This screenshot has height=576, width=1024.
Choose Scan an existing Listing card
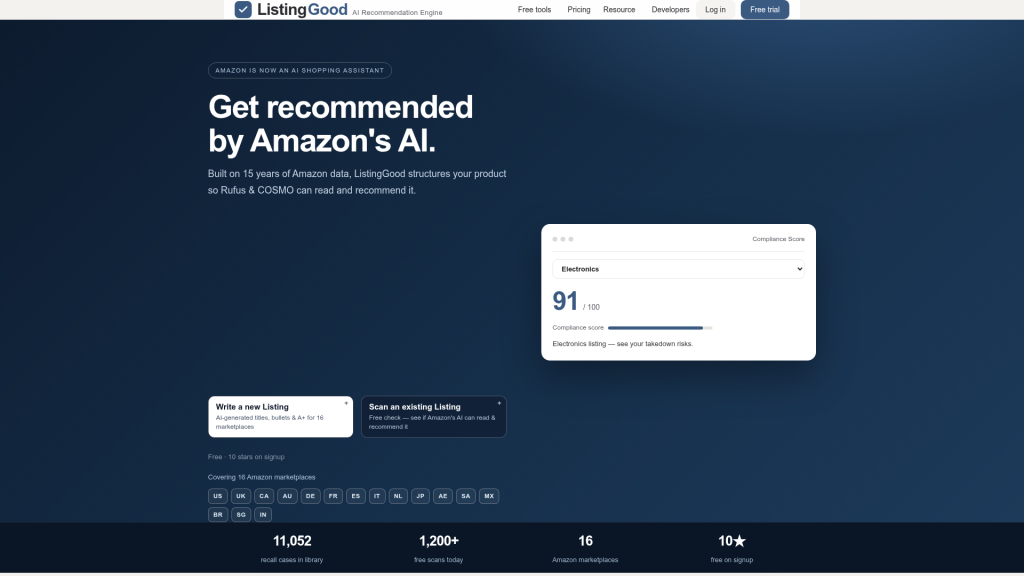434,417
